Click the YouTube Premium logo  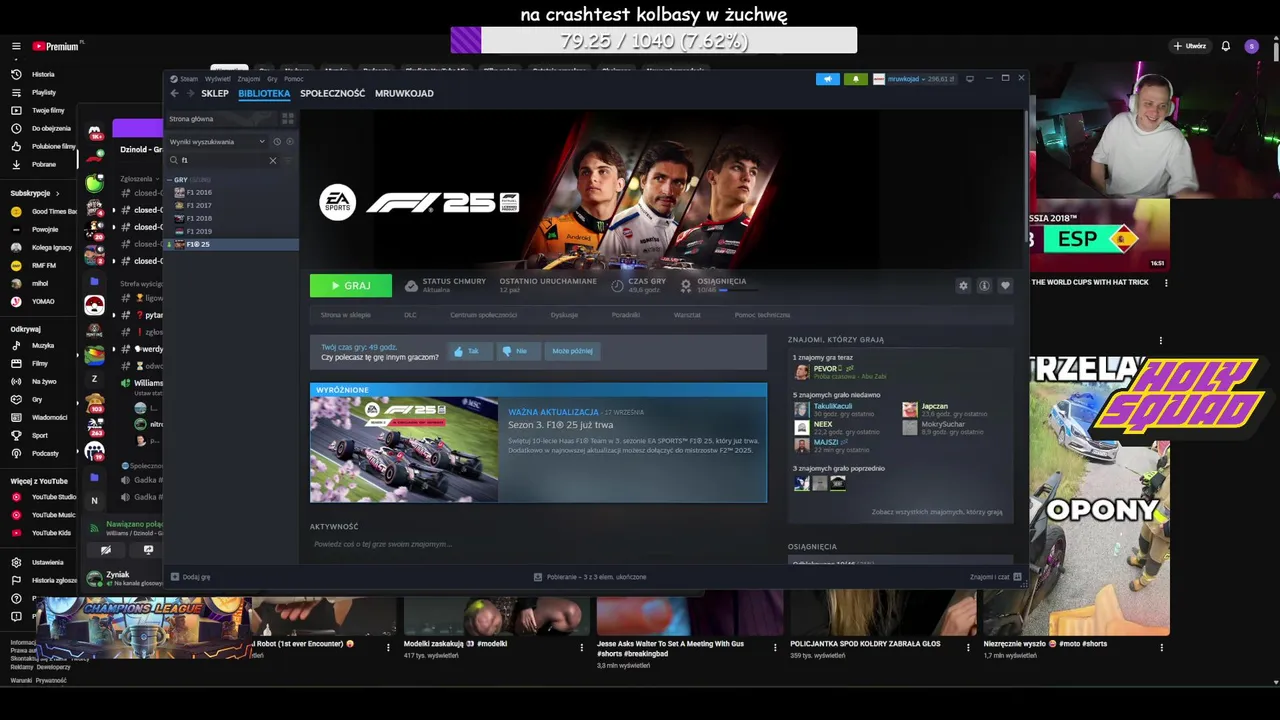pyautogui.click(x=55, y=46)
